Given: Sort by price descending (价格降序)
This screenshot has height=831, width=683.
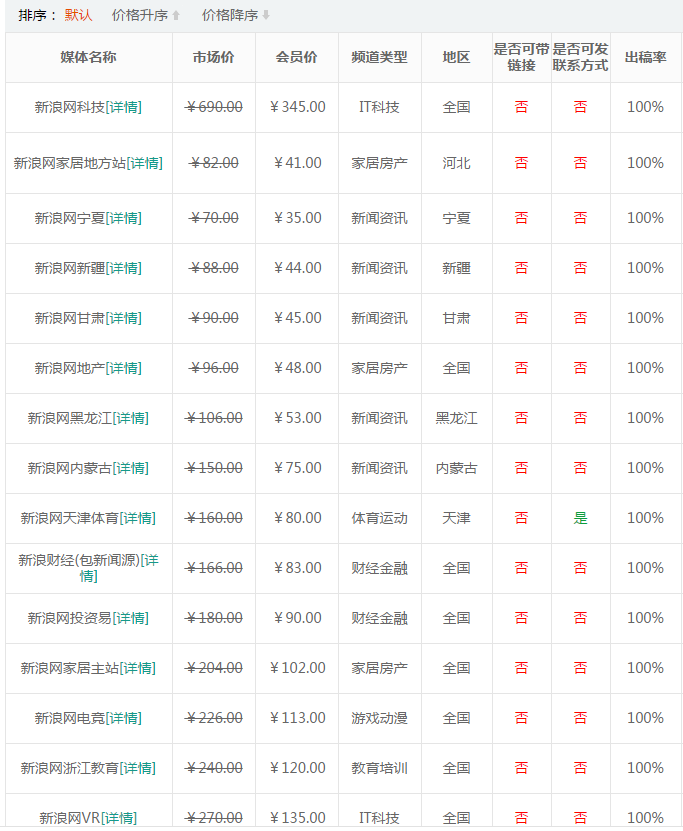Looking at the screenshot, I should [x=229, y=15].
